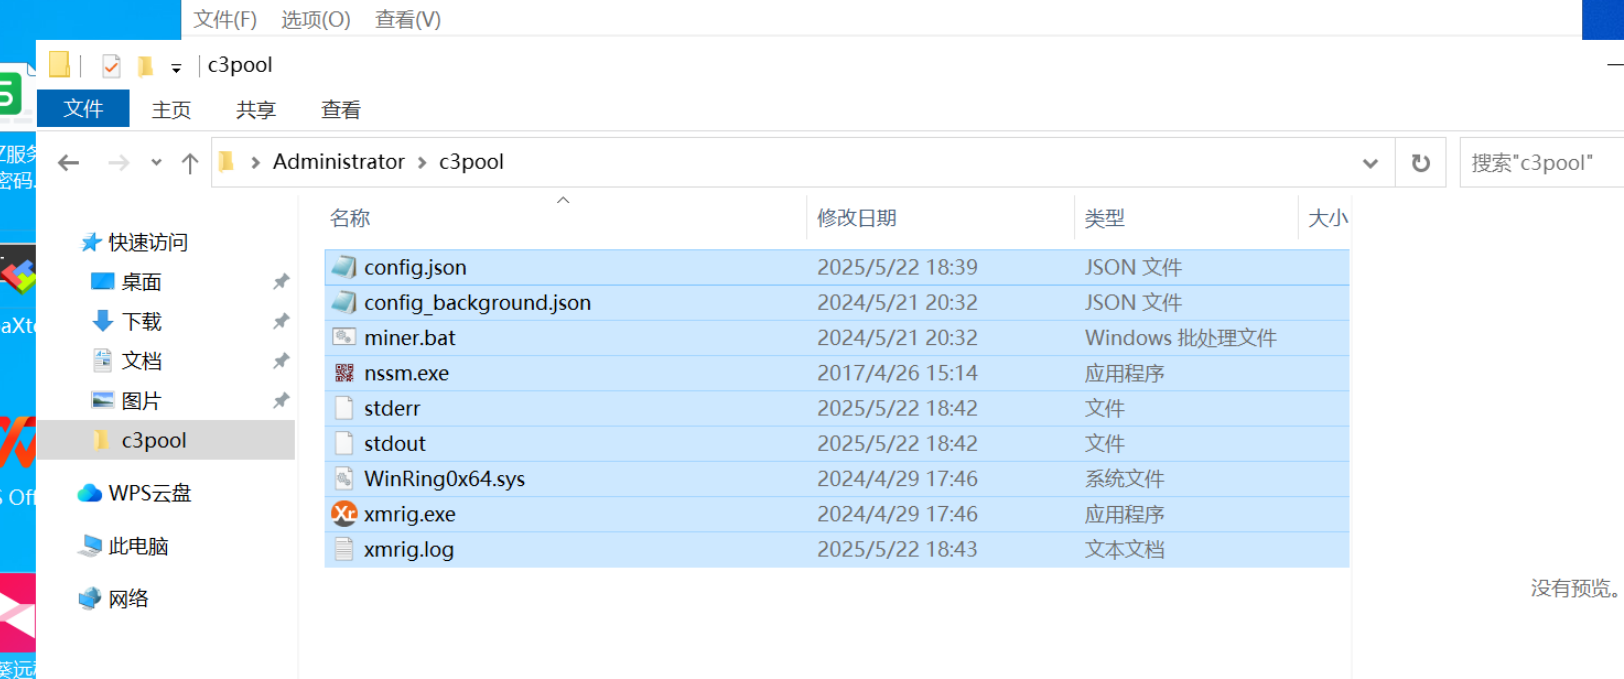The width and height of the screenshot is (1624, 679).
Task: Refresh the c3pool folder view
Action: (1420, 162)
